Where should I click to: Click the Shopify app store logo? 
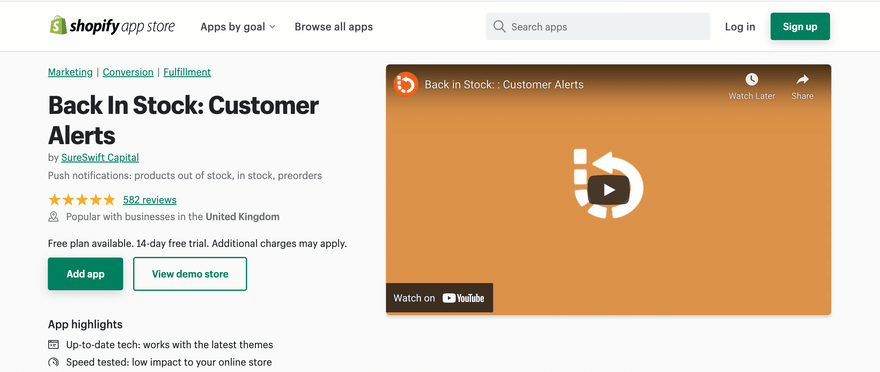click(x=112, y=26)
